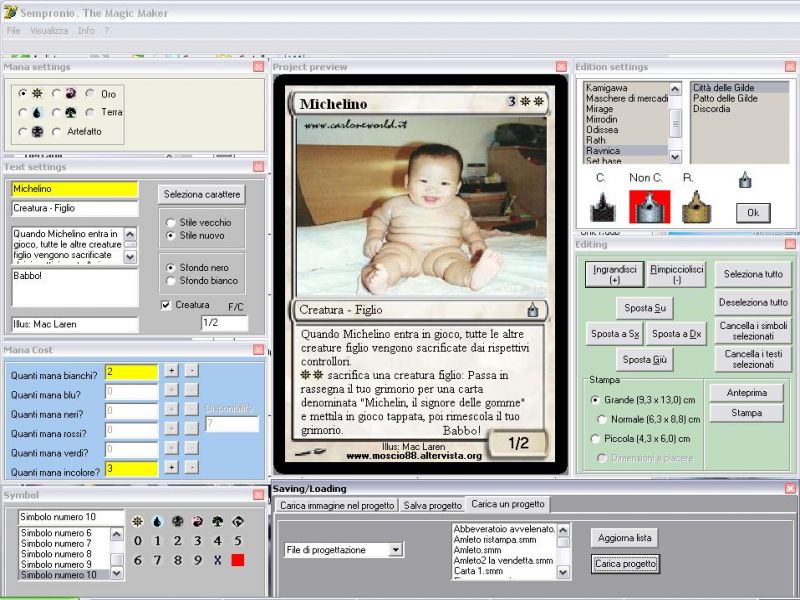800x600 pixels.
Task: Pick the number 3 mana symbol
Action: tap(197, 541)
